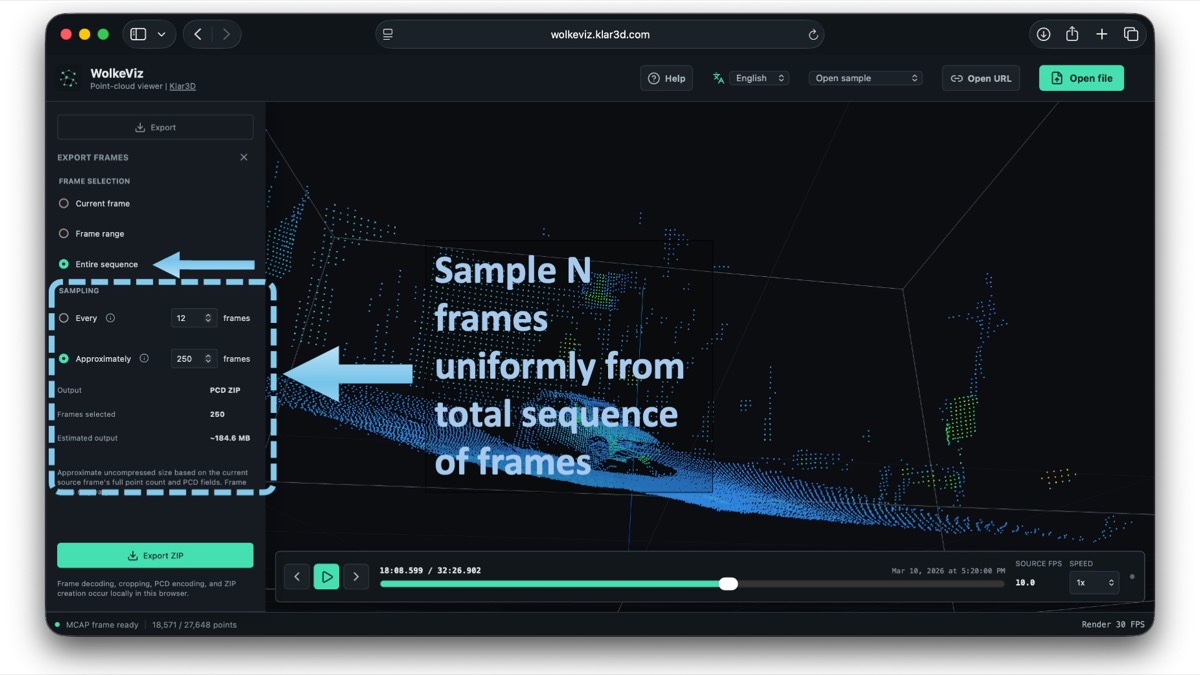1200x675 pixels.
Task: Click info icon next to Every
Action: pyautogui.click(x=110, y=318)
